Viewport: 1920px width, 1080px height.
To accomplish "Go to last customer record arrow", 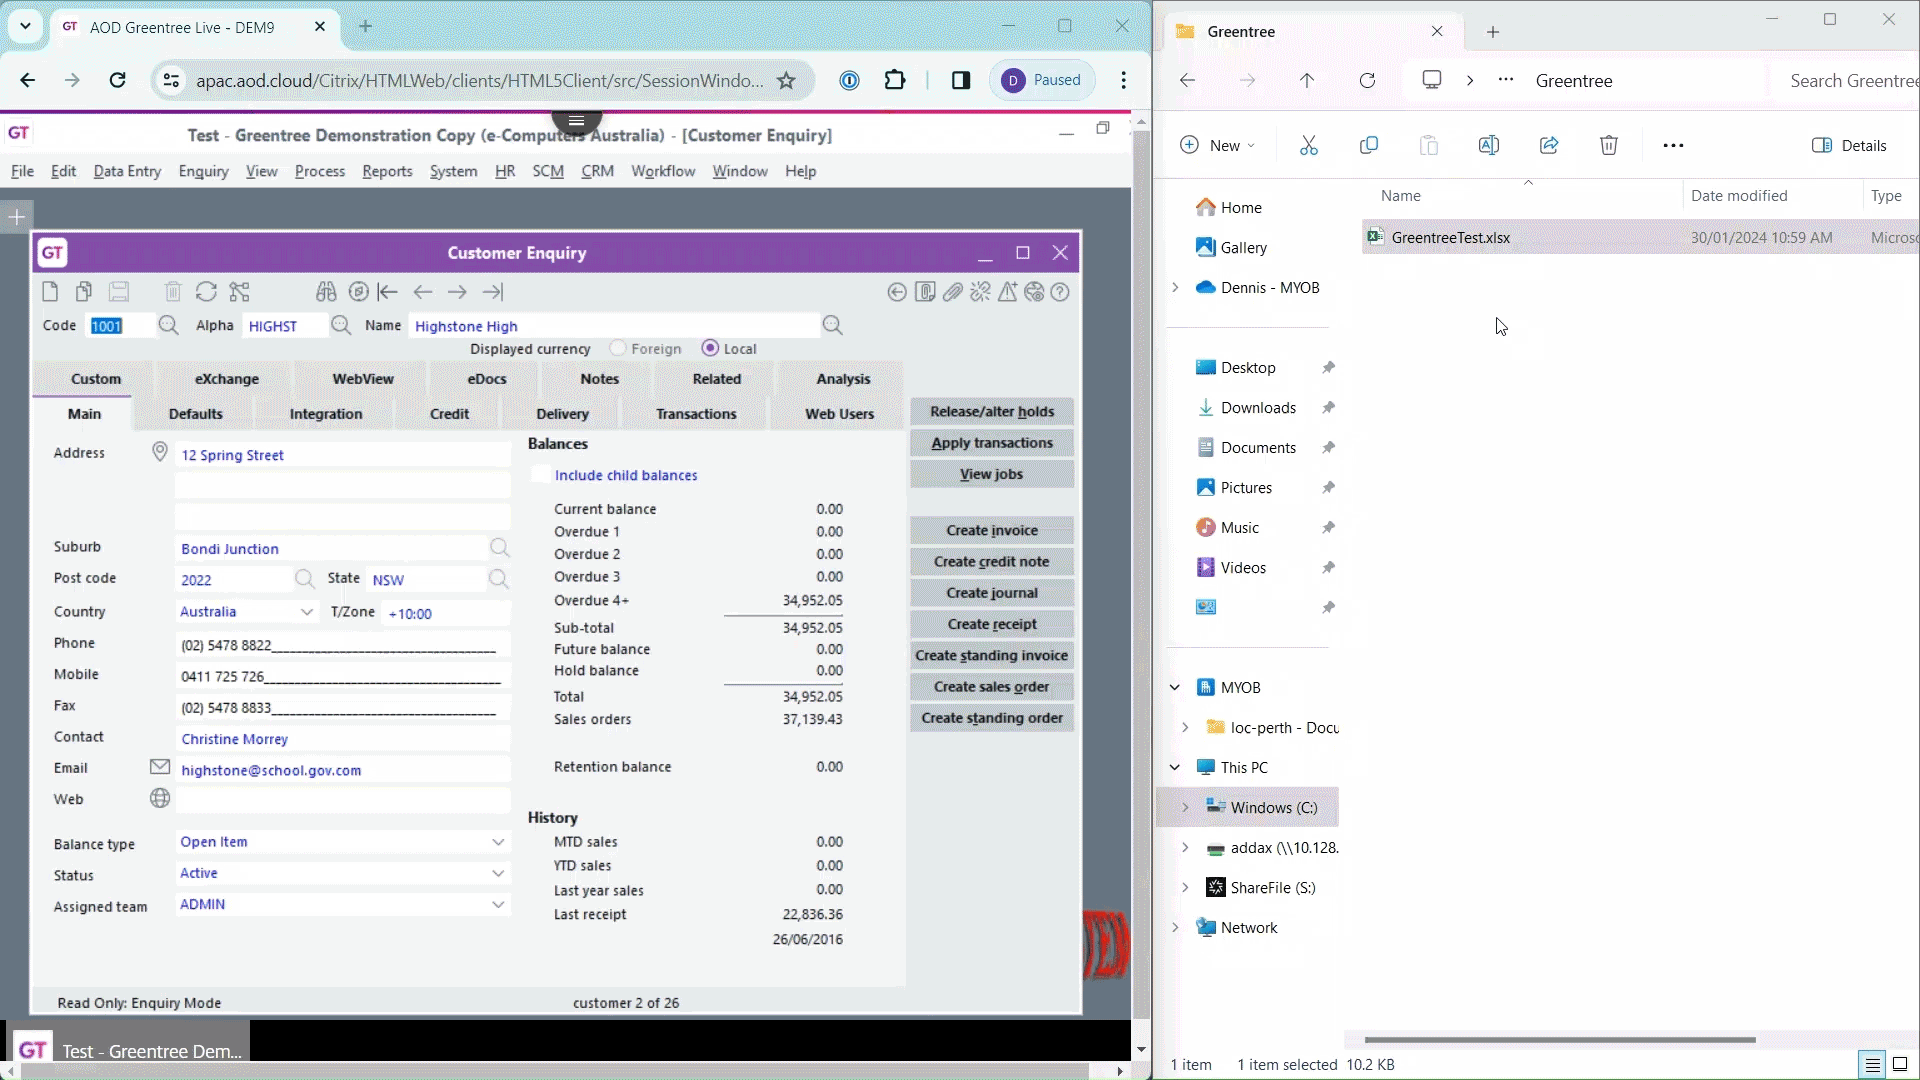I will click(x=493, y=292).
